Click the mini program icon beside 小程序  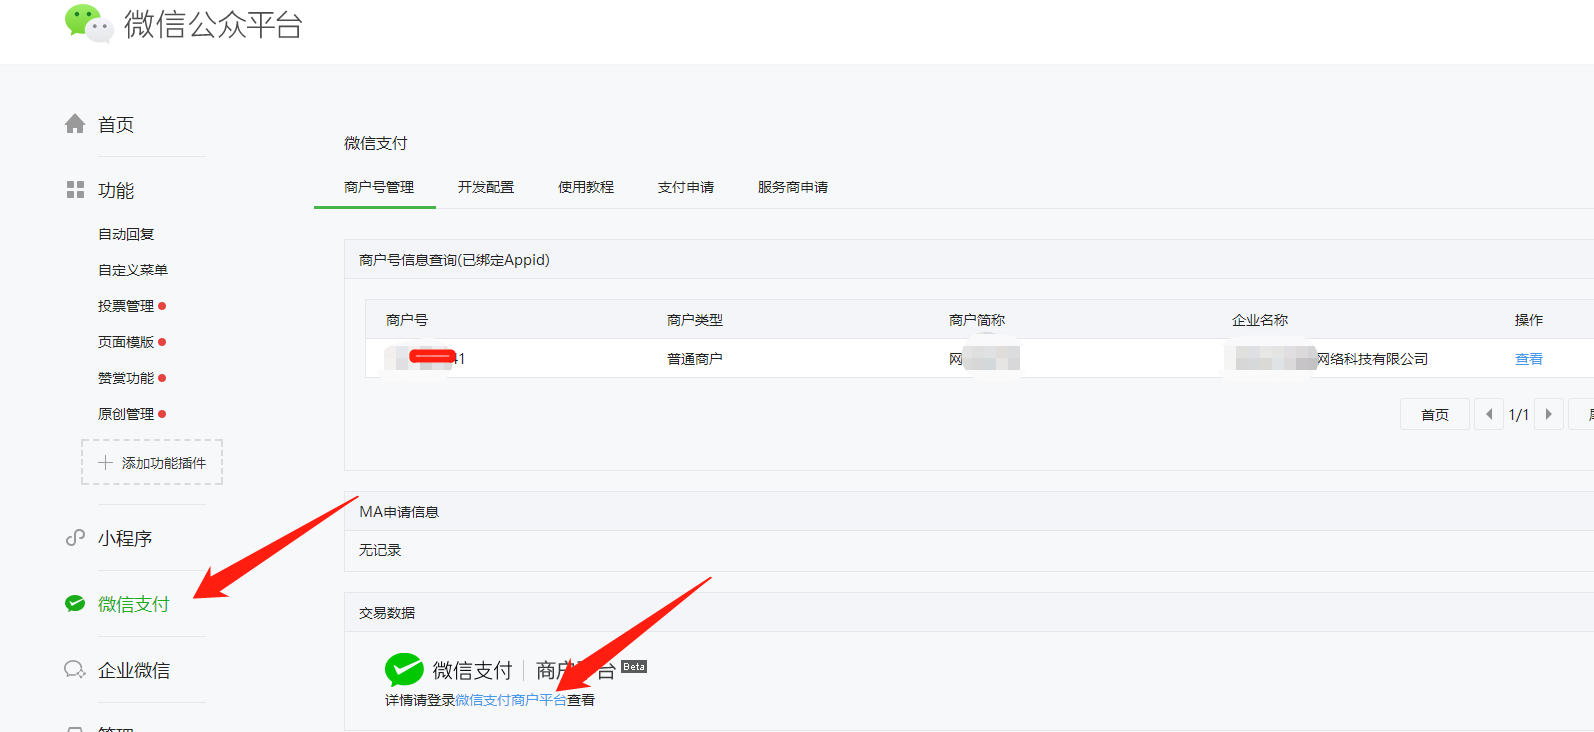tap(75, 538)
